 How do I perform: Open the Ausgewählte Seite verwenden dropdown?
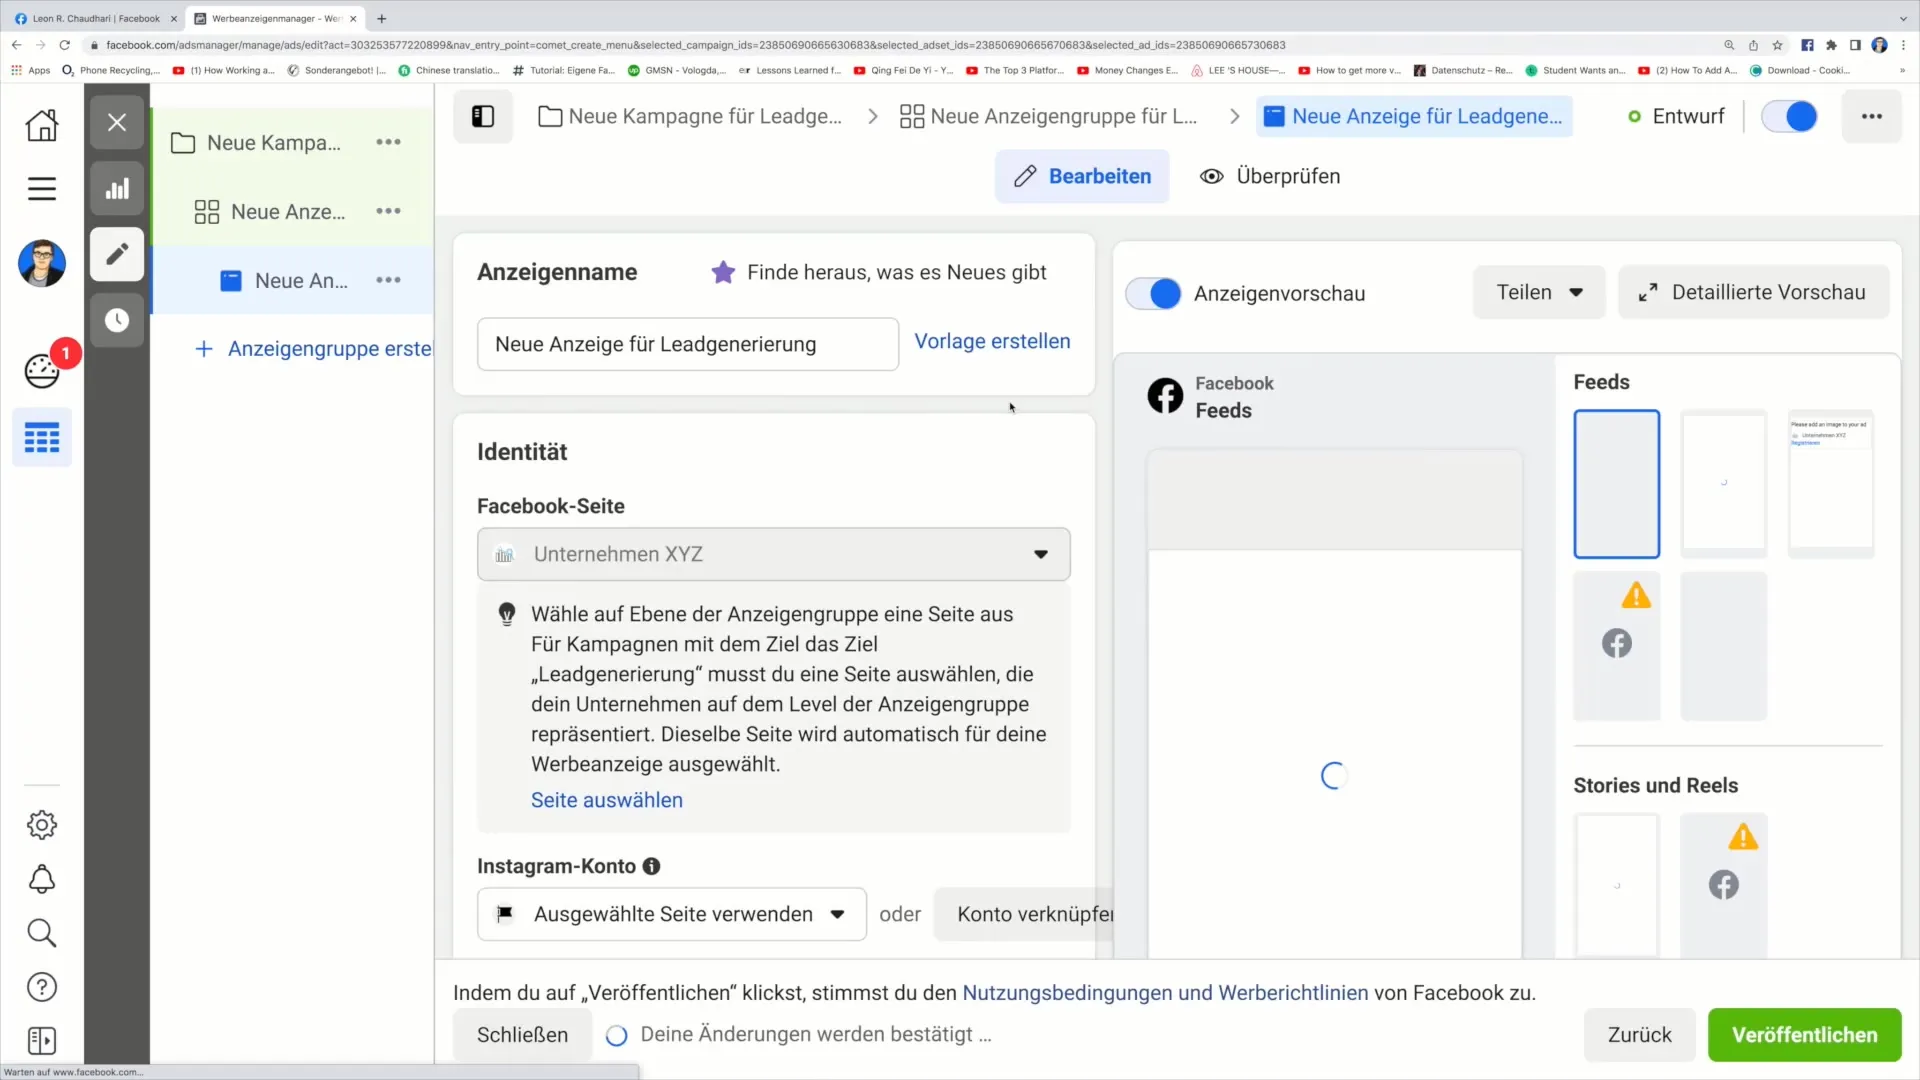839,914
